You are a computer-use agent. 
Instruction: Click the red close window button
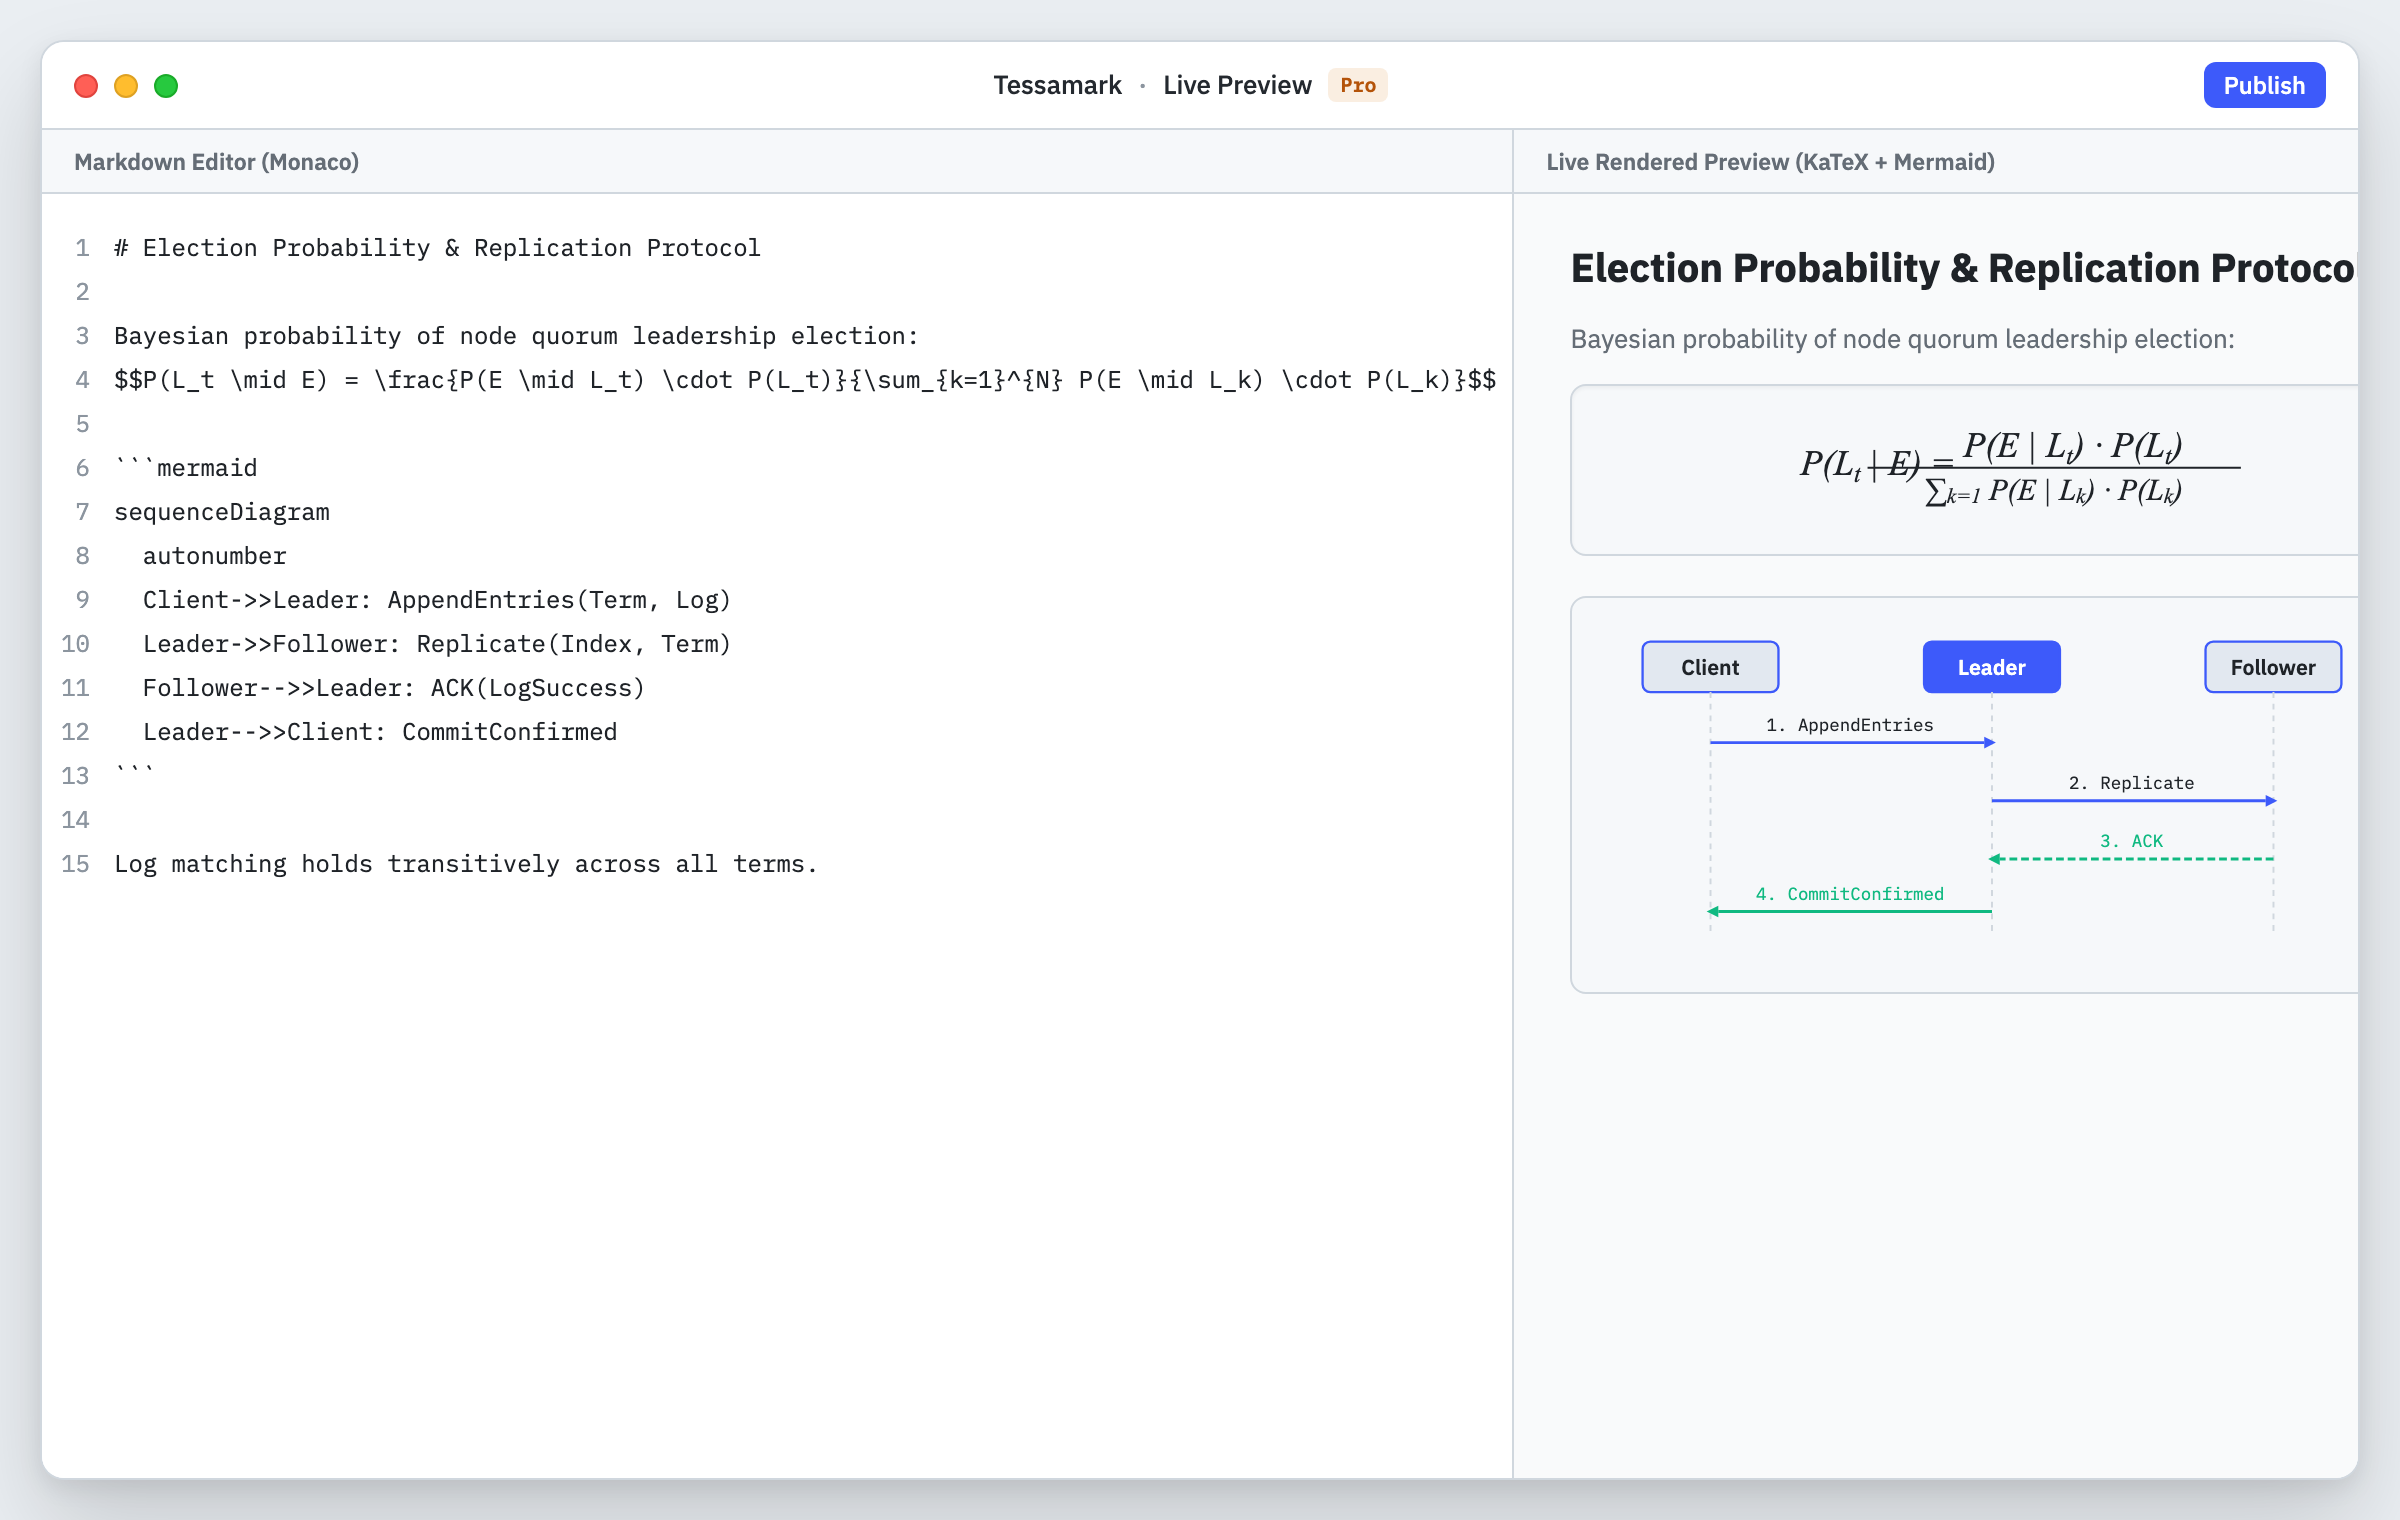click(86, 86)
